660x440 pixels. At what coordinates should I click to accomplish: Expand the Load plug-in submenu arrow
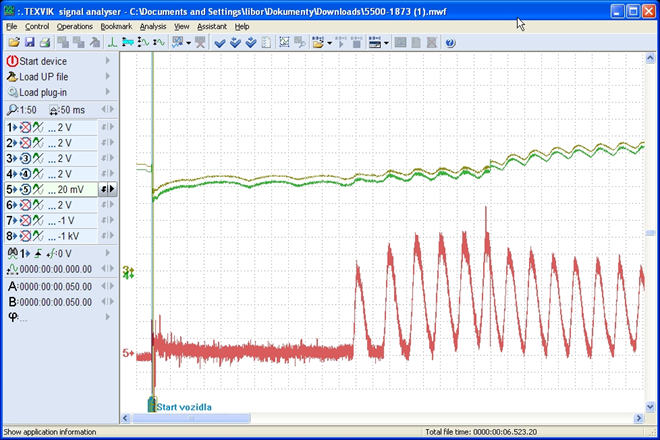tap(108, 92)
